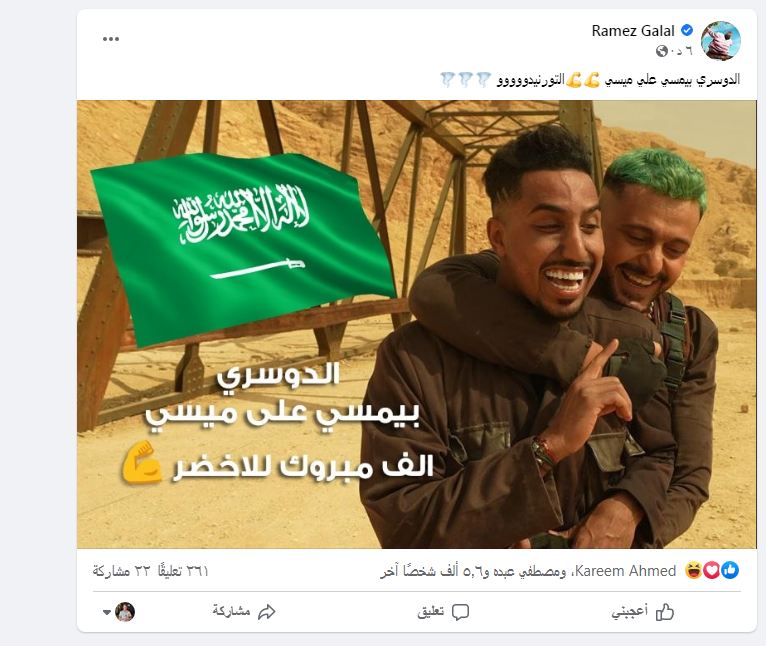This screenshot has height=646, width=766.
Task: Click the red heart Love reaction icon
Action: coord(712,570)
